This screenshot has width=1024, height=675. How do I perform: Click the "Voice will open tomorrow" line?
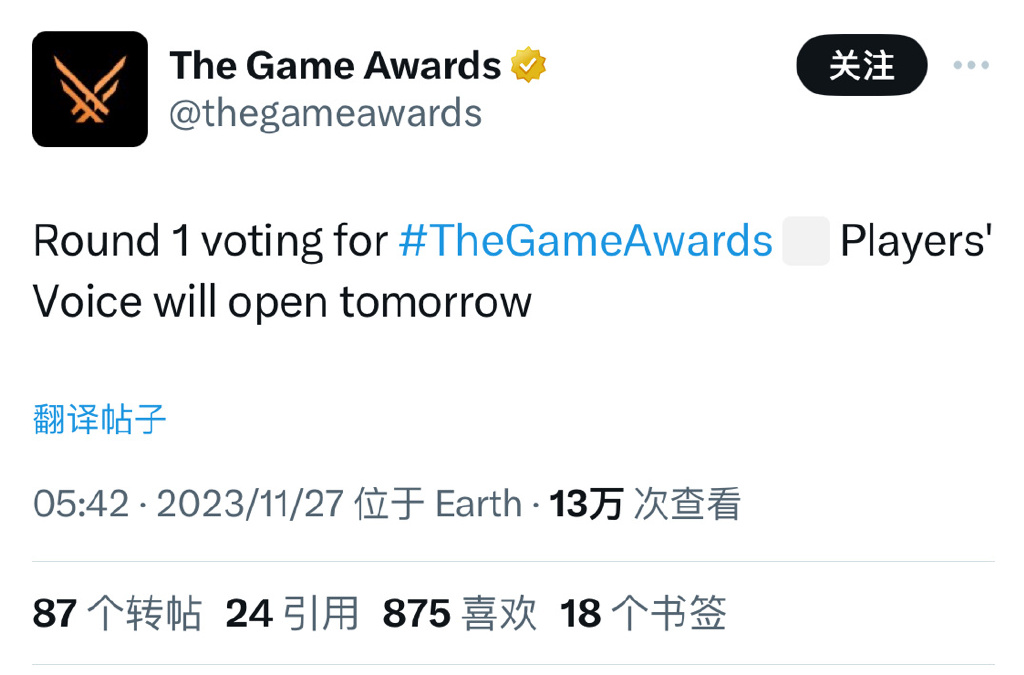pos(282,302)
